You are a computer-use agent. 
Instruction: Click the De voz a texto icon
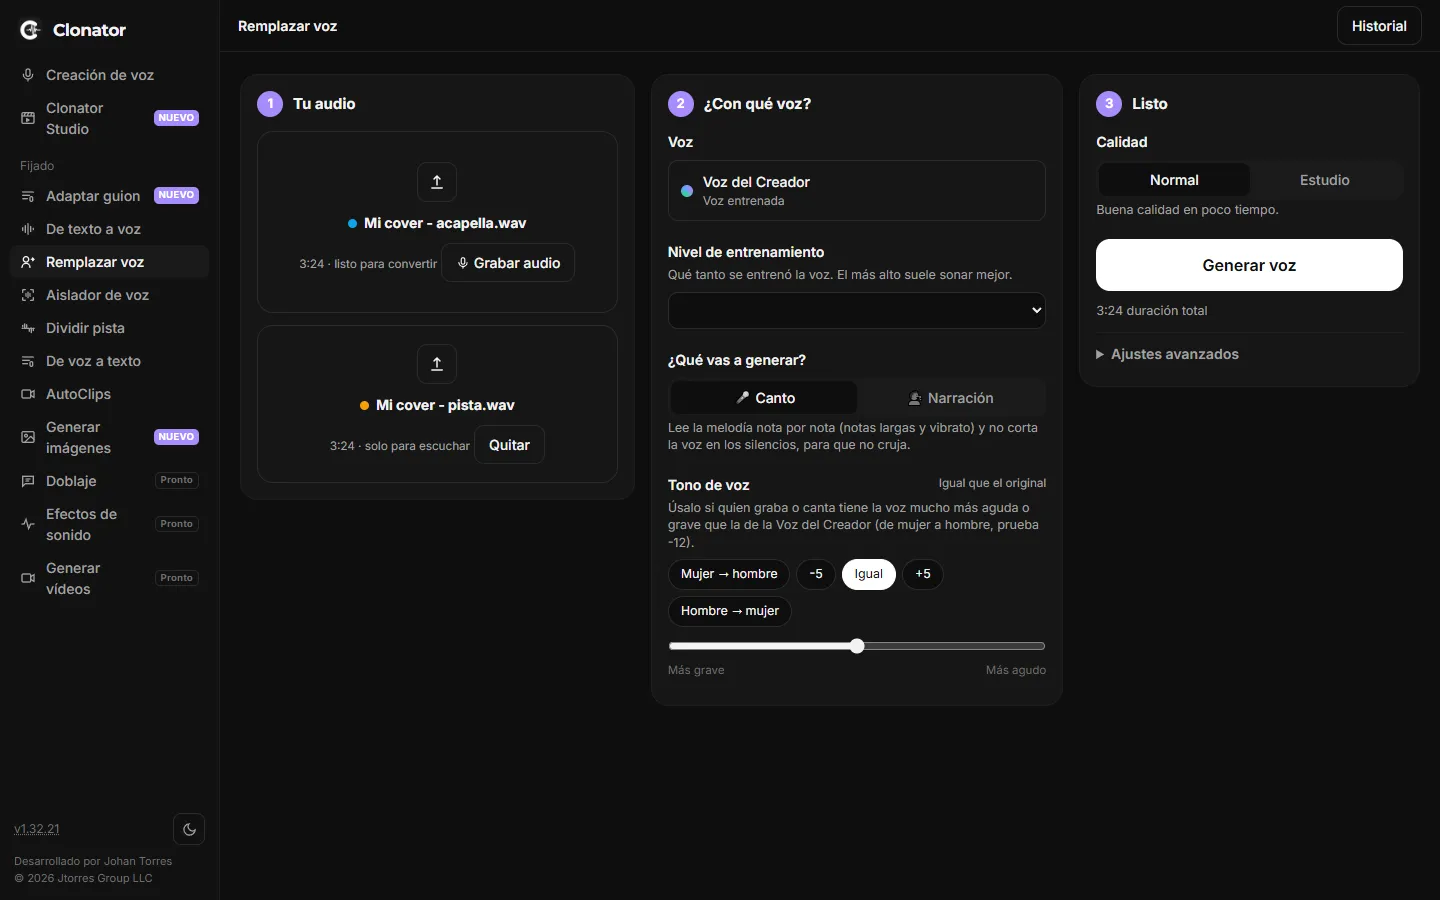pos(28,361)
